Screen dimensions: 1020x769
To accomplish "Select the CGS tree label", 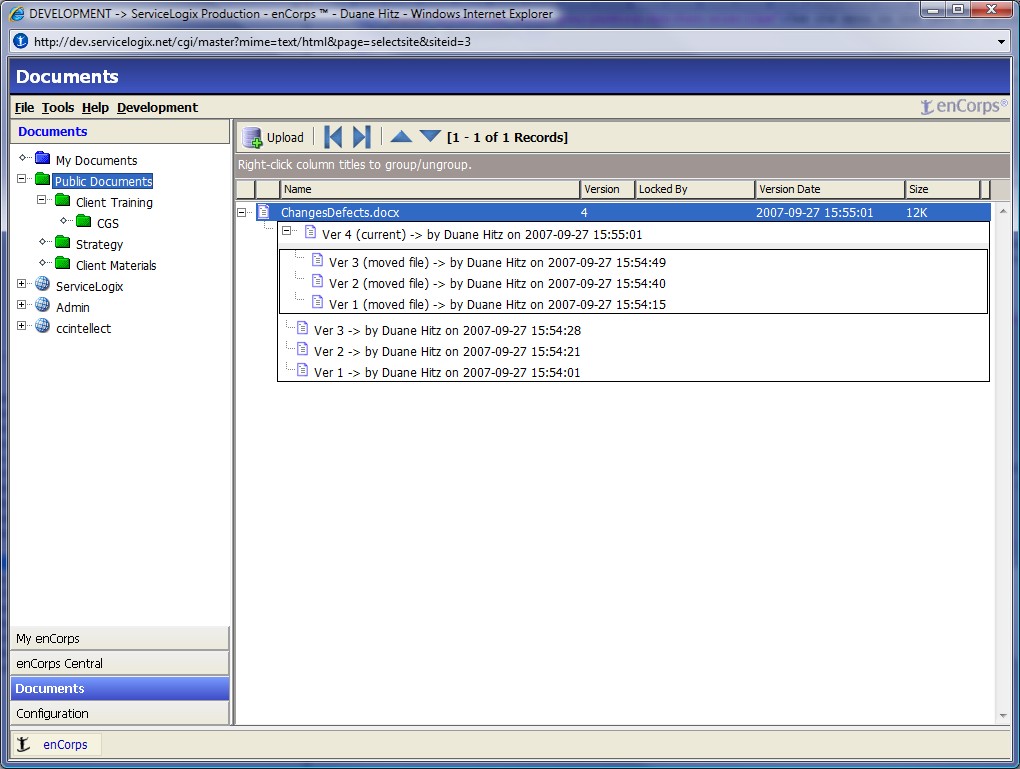I will tap(108, 223).
